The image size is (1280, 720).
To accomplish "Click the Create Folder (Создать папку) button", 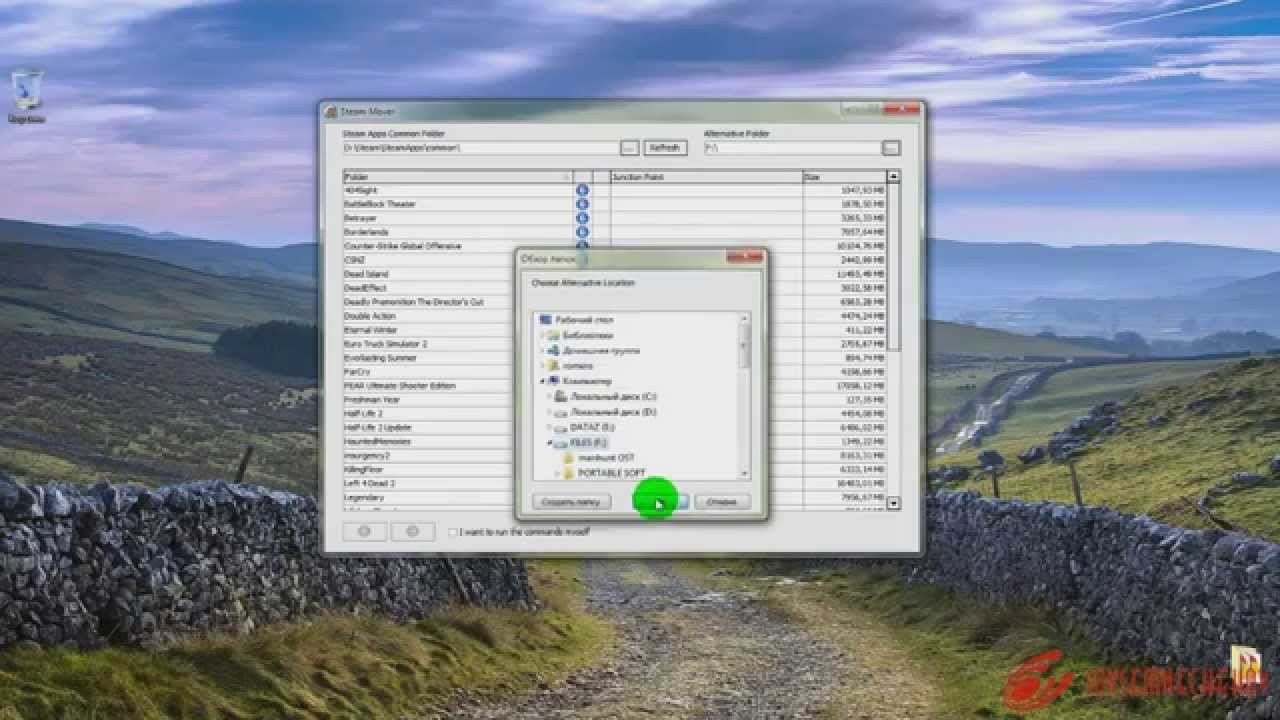I will point(572,501).
